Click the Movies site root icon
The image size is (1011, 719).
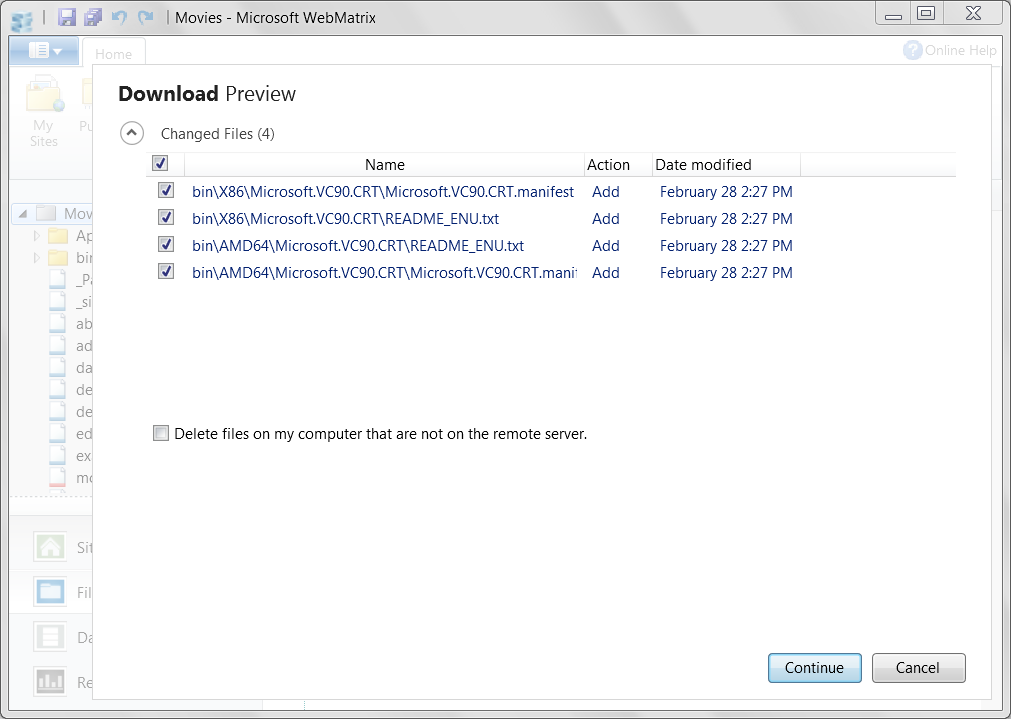click(x=46, y=213)
